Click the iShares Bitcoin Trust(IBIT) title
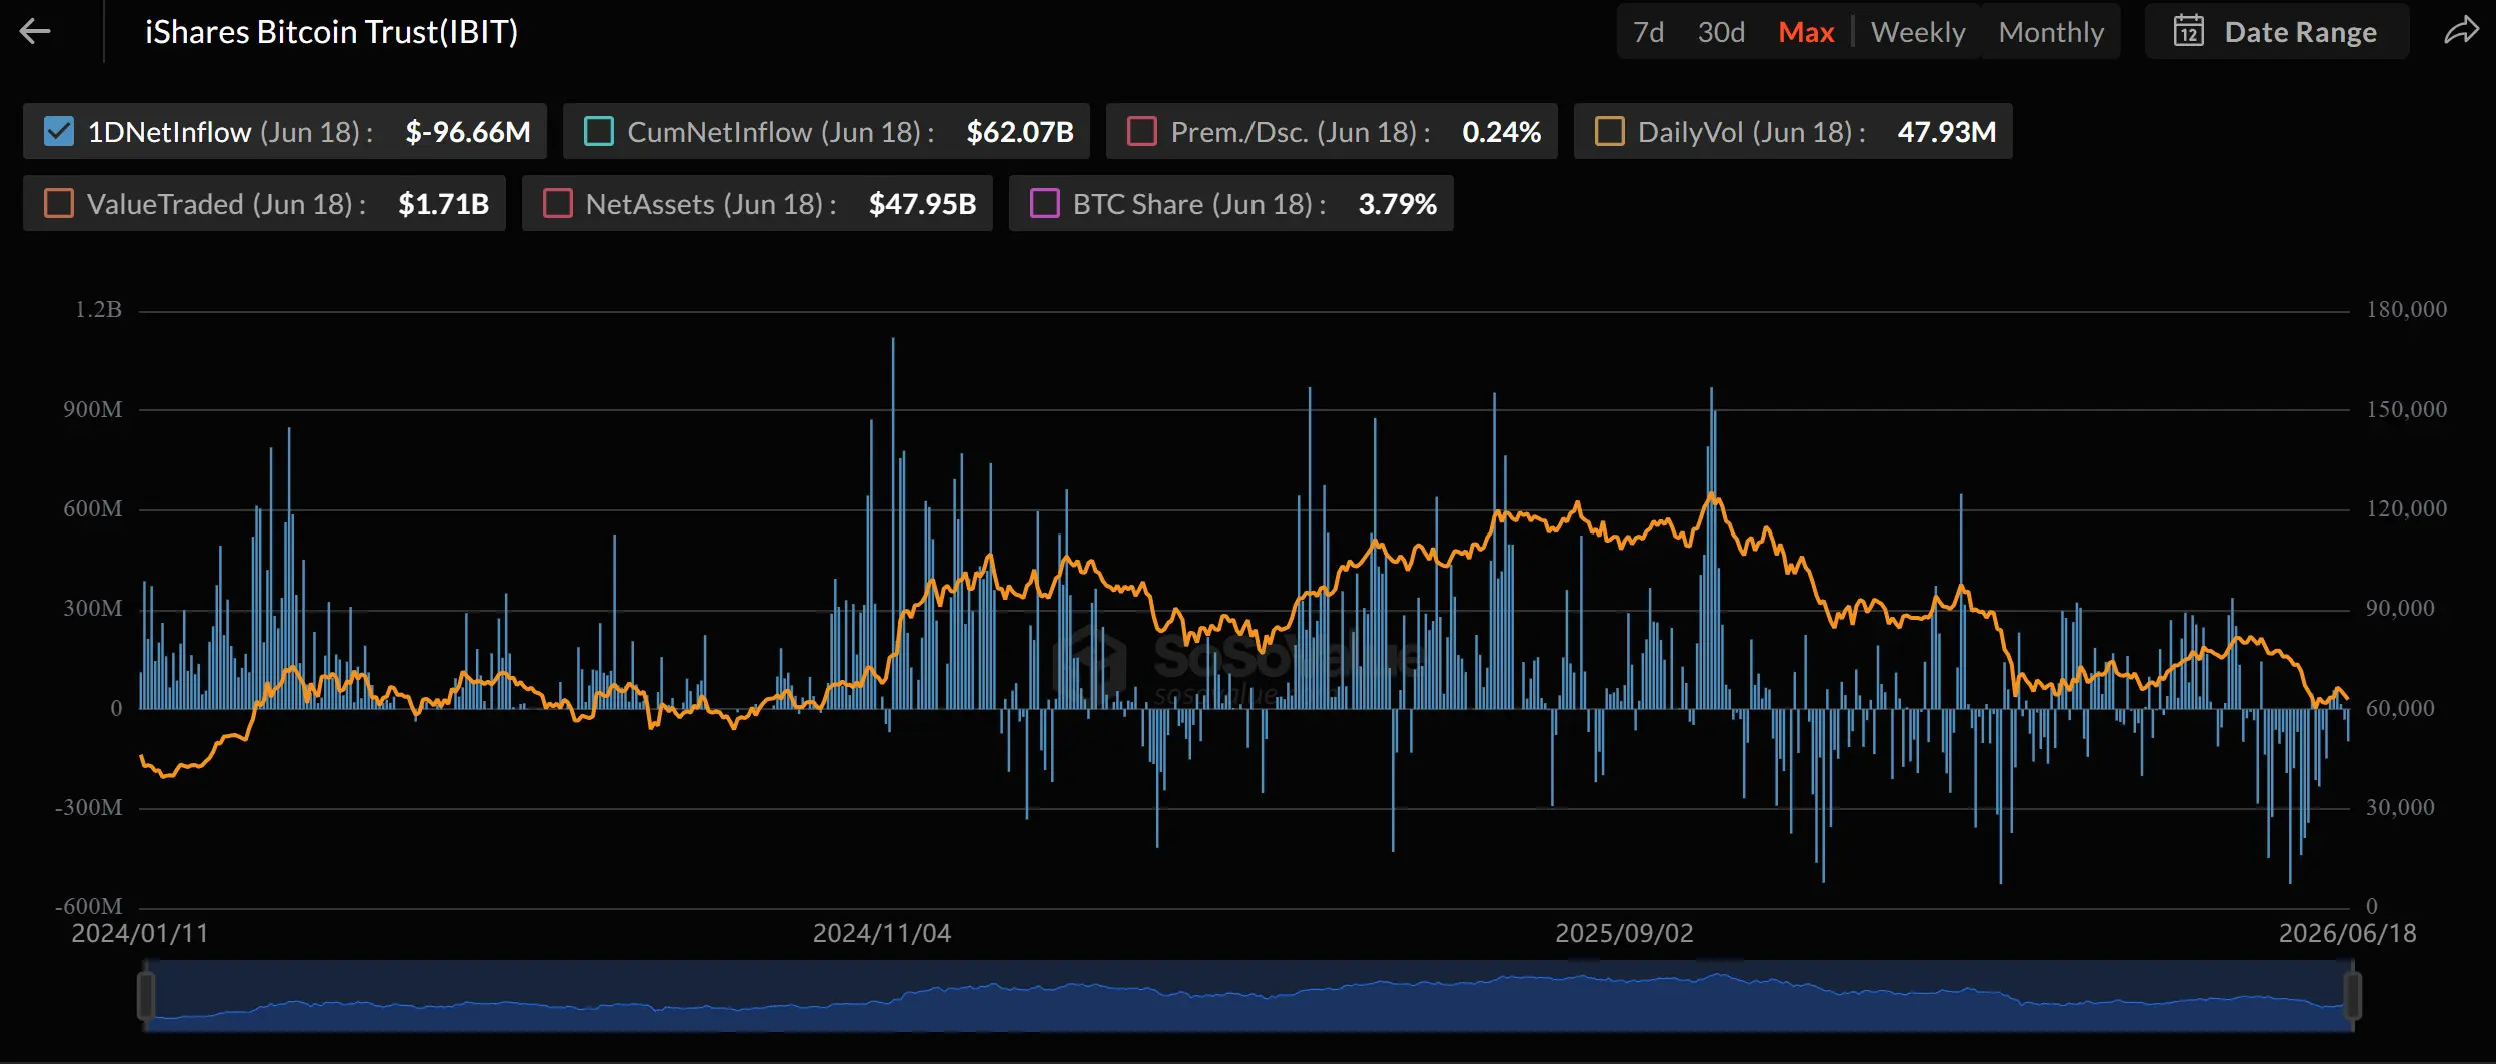The height and width of the screenshot is (1064, 2496). point(331,32)
